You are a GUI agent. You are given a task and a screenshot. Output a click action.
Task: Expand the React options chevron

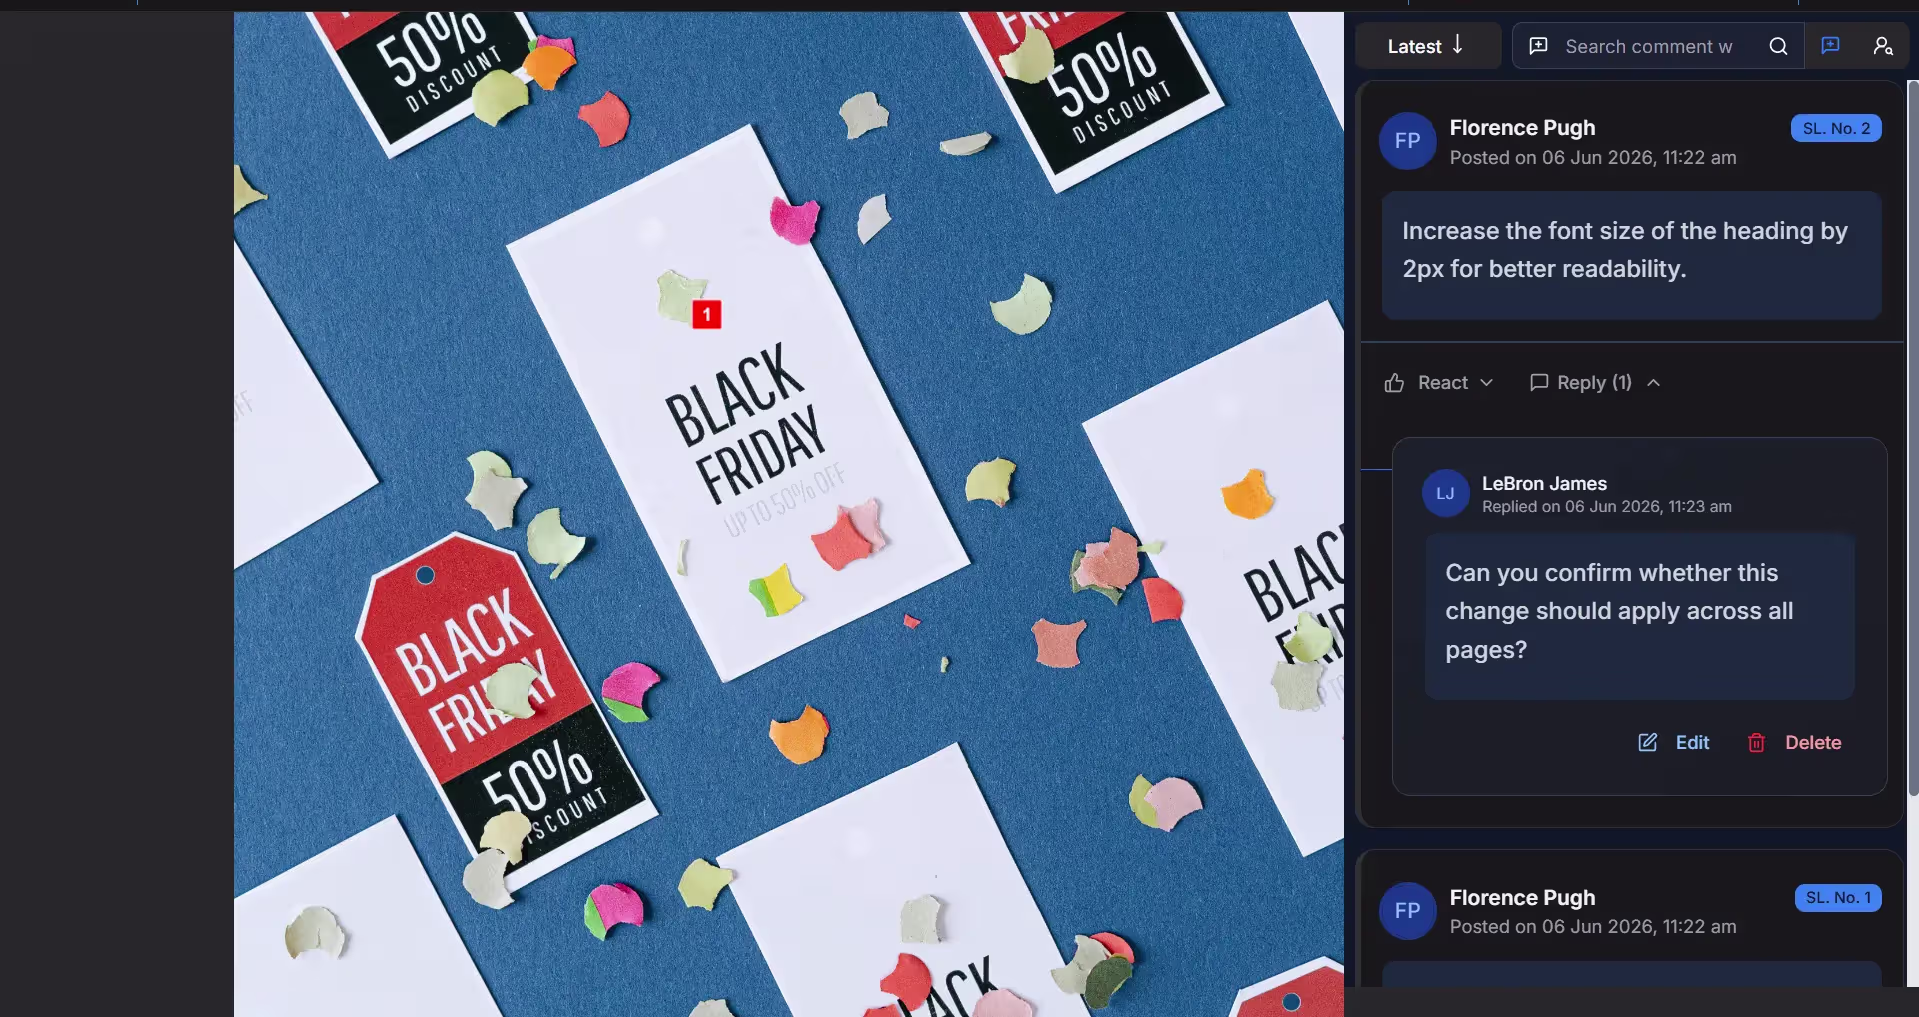[1487, 383]
